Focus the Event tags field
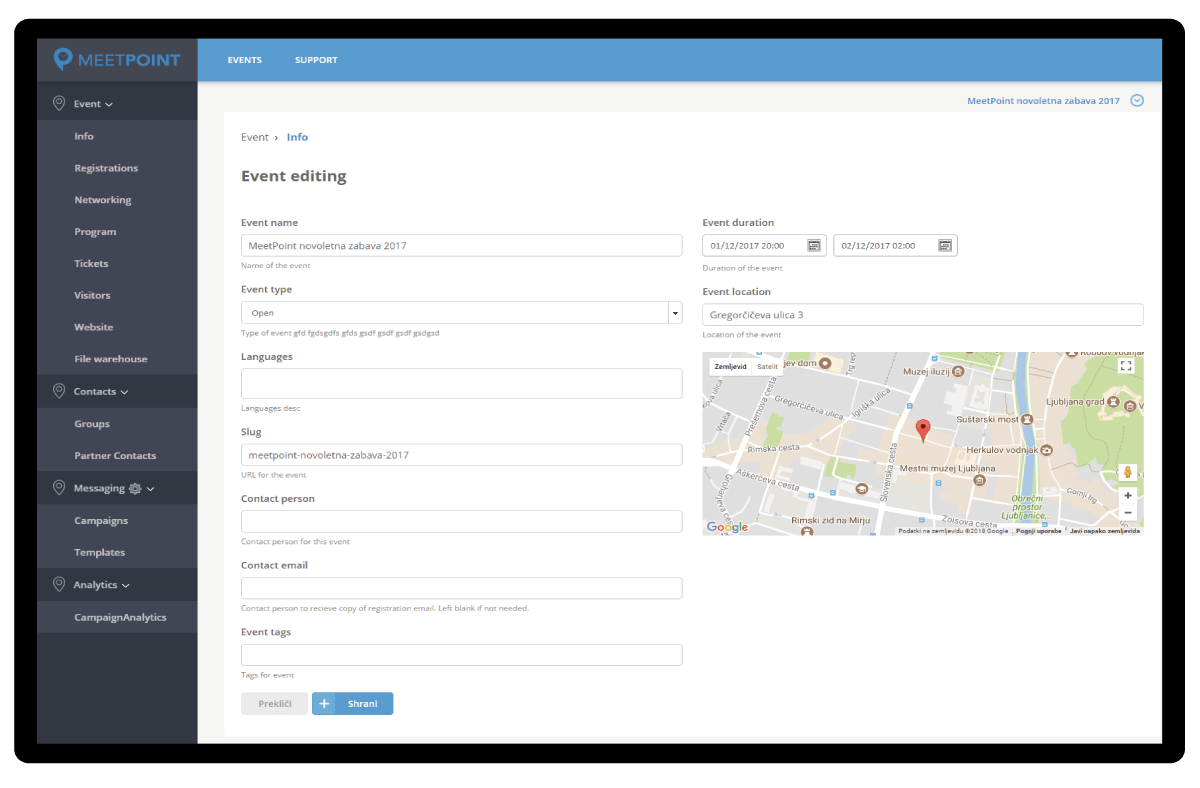The width and height of the screenshot is (1200, 788). (462, 655)
